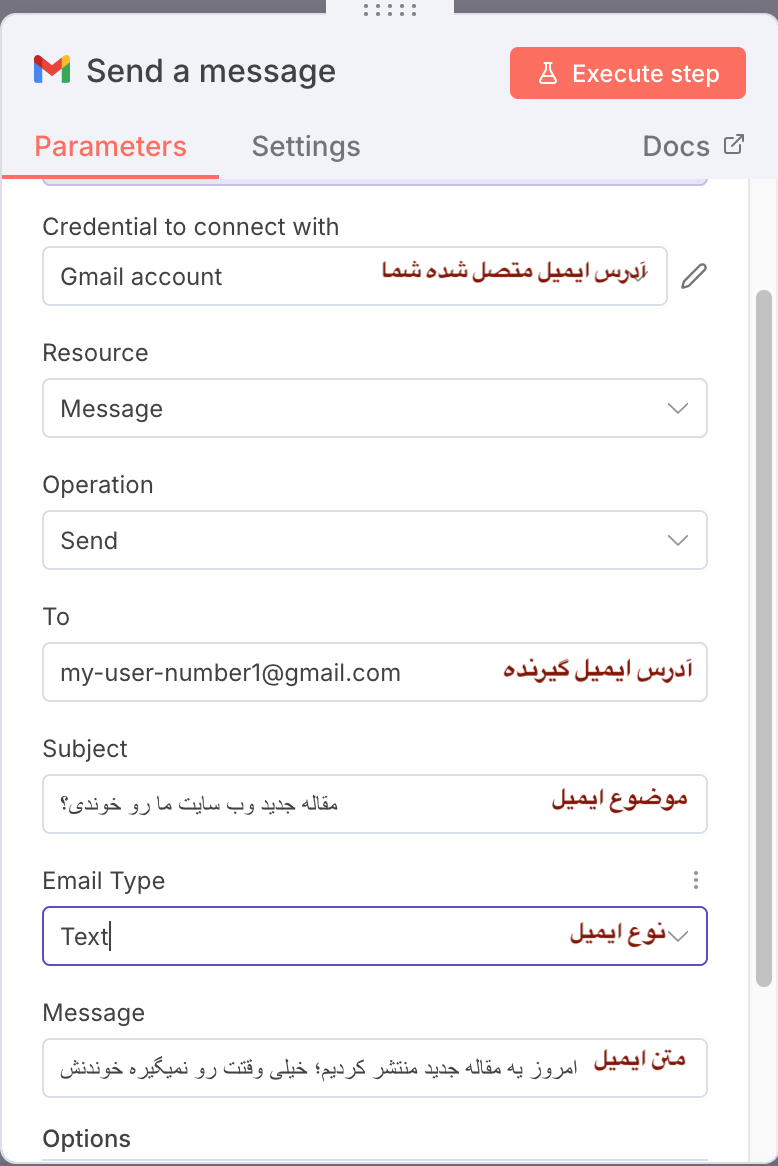Open the three-dot menu on Email Type

click(x=696, y=880)
